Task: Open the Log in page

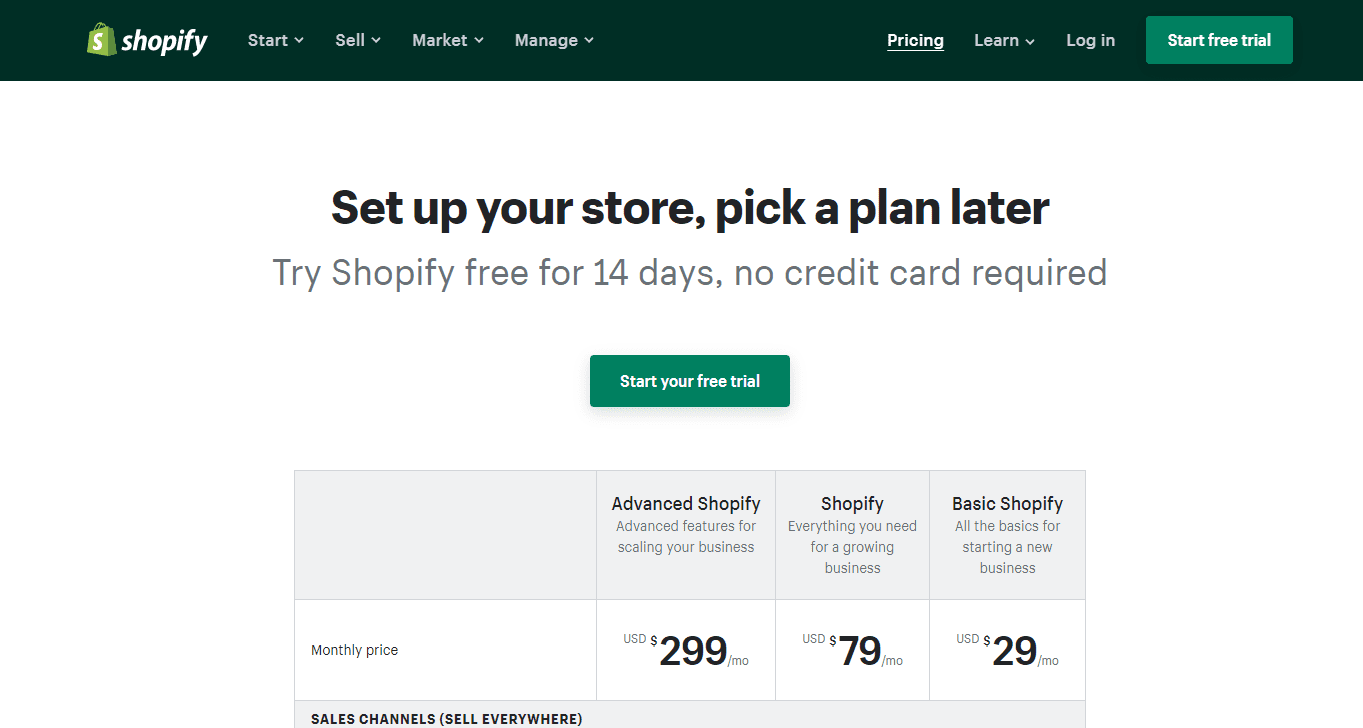Action: pos(1090,40)
